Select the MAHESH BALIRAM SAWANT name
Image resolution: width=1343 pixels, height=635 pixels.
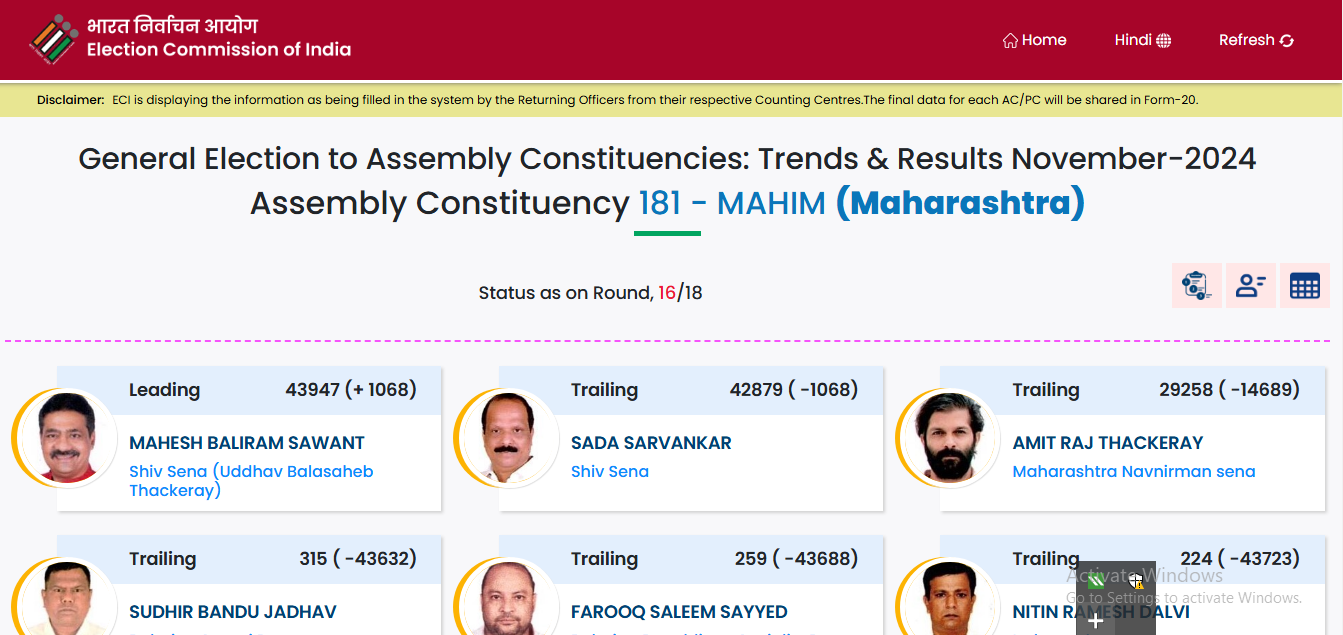(x=247, y=443)
